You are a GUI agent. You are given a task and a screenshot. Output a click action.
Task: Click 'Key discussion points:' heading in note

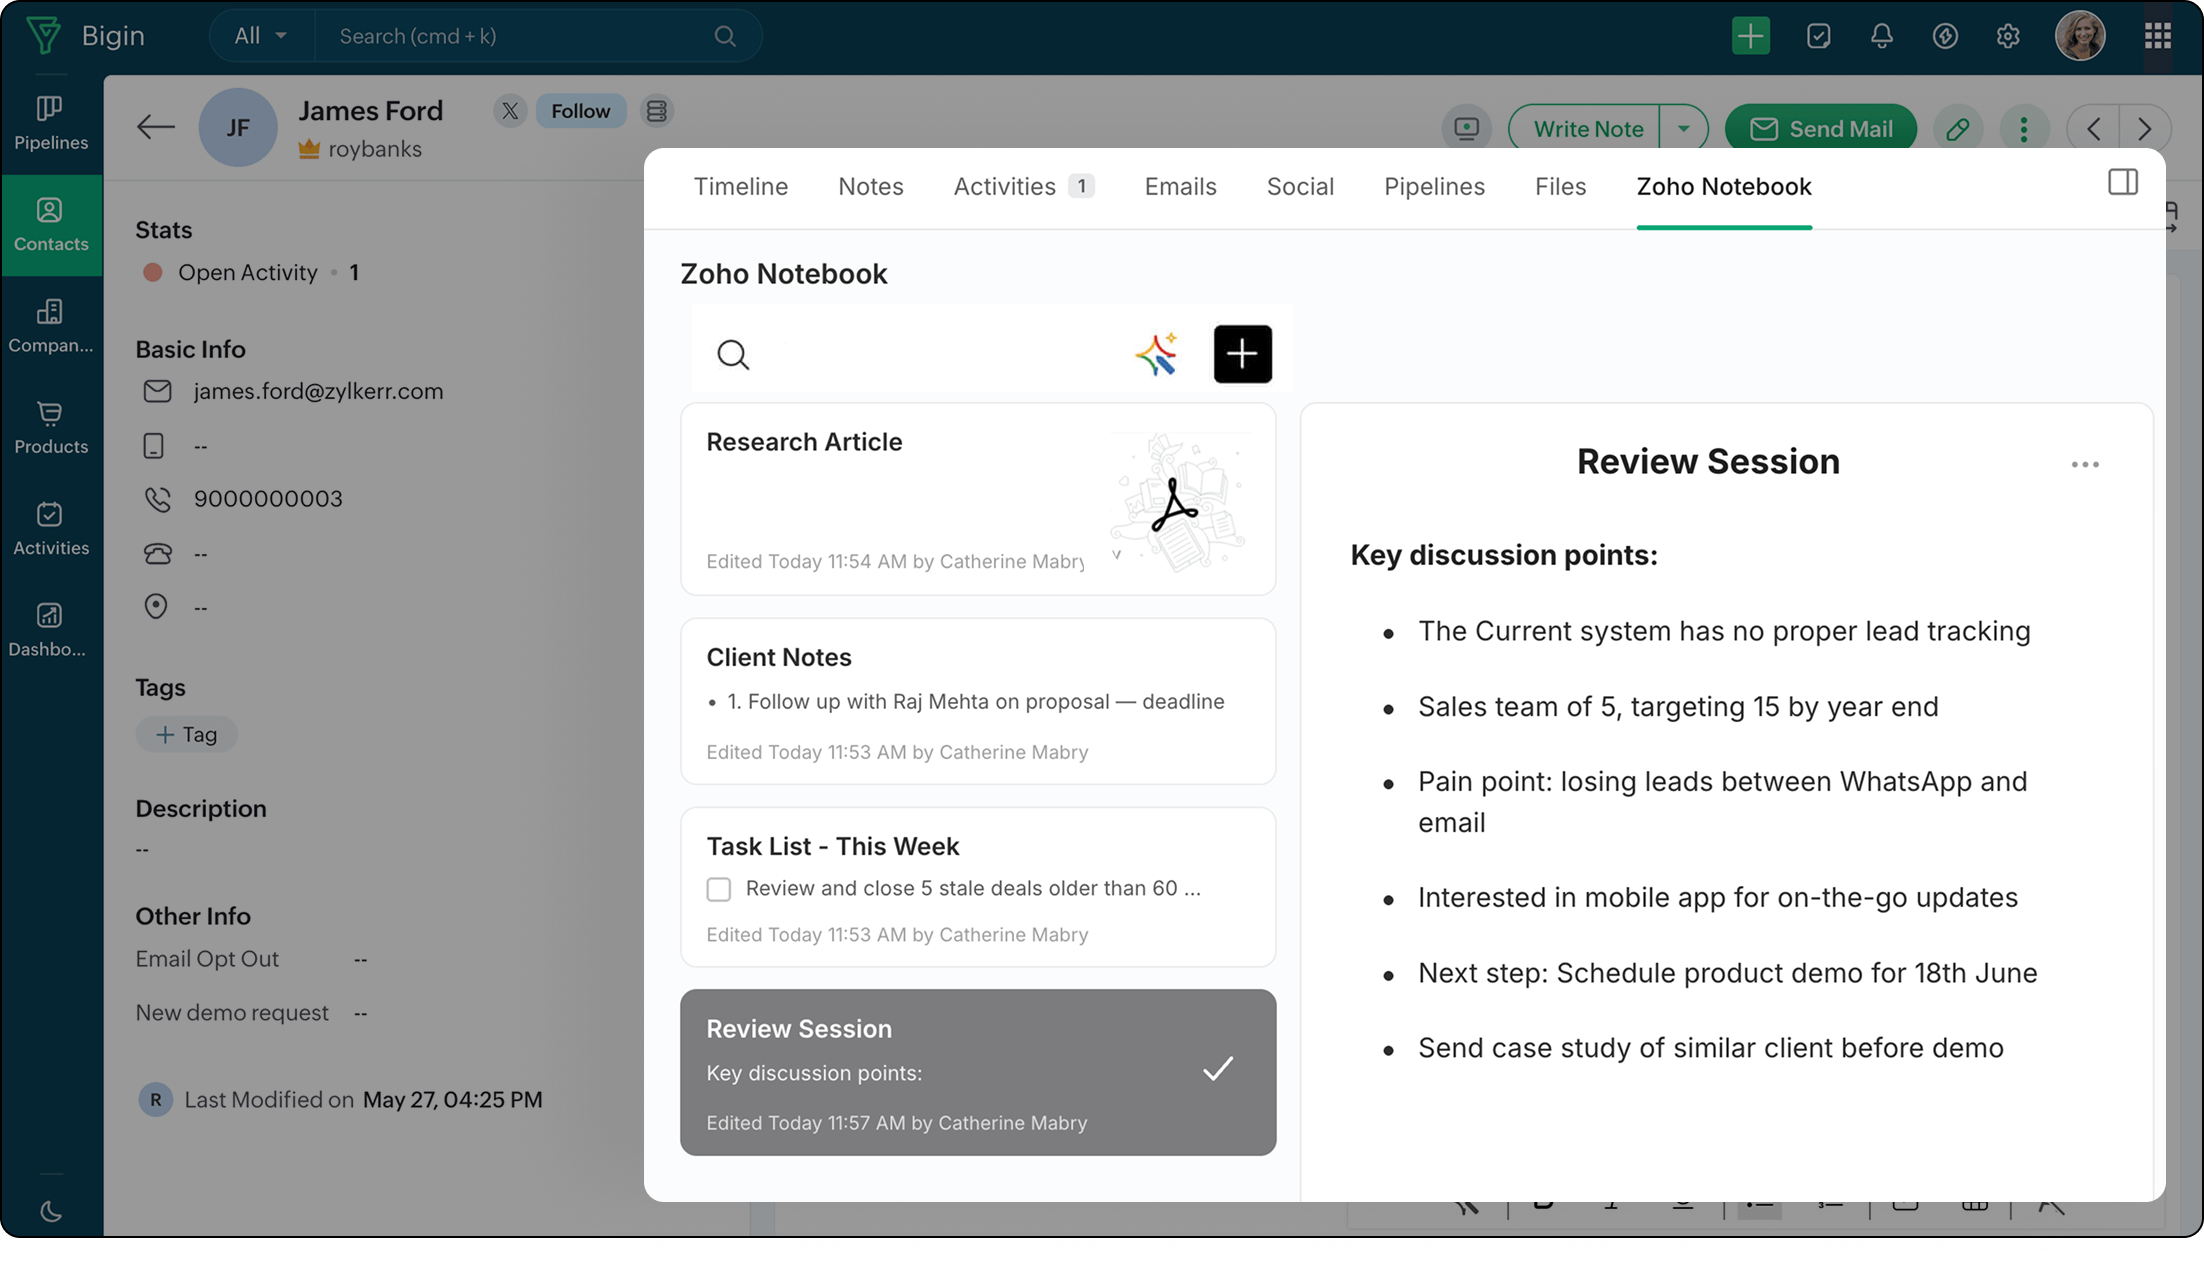(x=1504, y=555)
